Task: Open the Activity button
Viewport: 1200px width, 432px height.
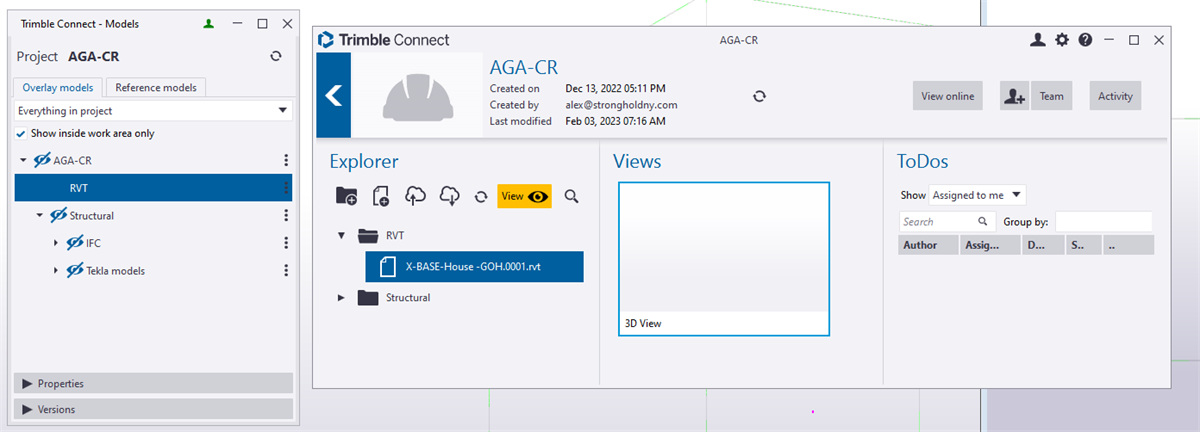Action: [1115, 96]
